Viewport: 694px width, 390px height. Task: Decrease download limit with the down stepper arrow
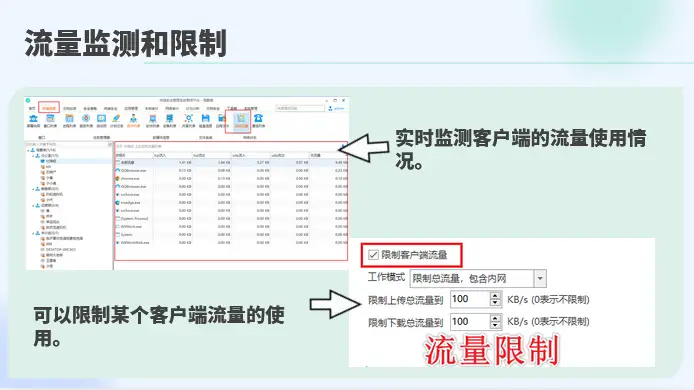(495, 325)
